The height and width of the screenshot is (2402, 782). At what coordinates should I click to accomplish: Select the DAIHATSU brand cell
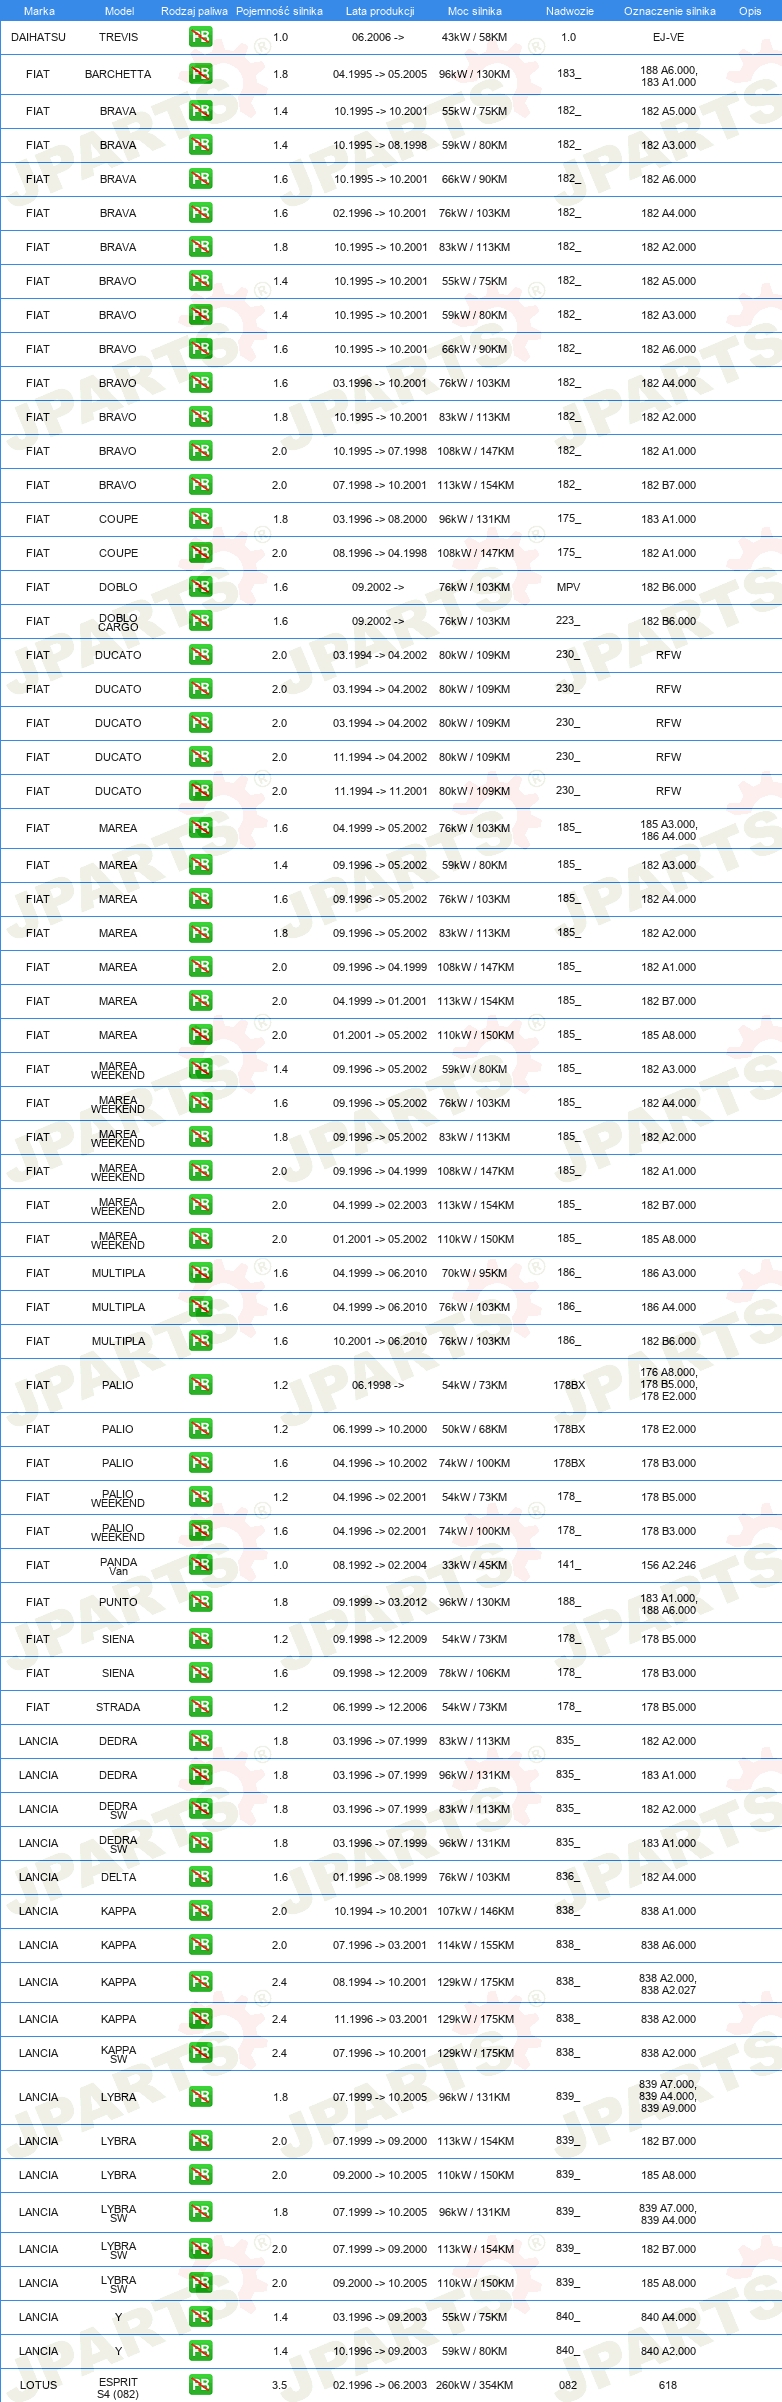[38, 37]
